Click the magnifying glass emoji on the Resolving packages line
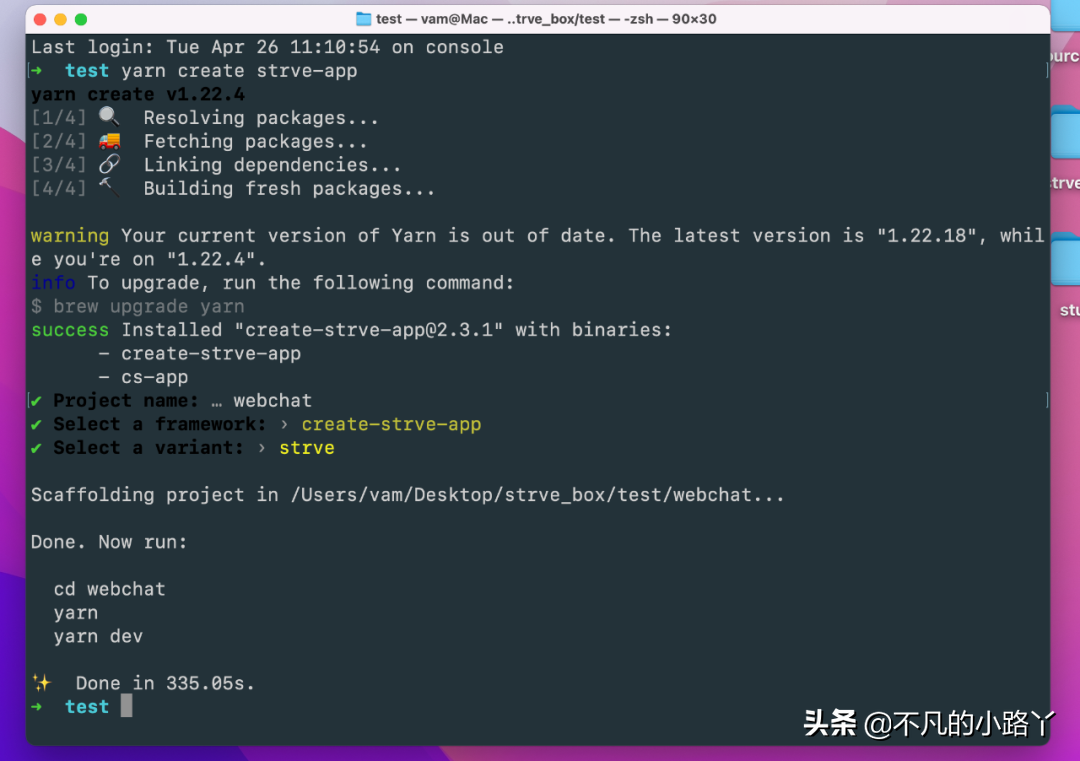Image resolution: width=1080 pixels, height=761 pixels. point(110,116)
